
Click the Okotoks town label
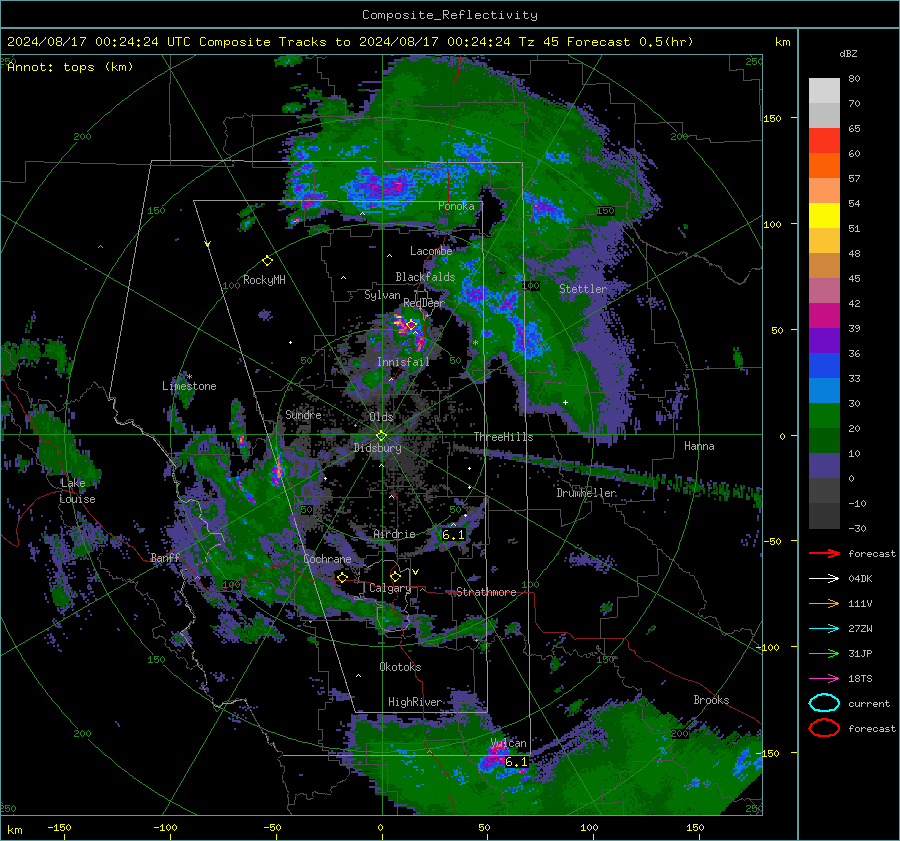click(400, 667)
